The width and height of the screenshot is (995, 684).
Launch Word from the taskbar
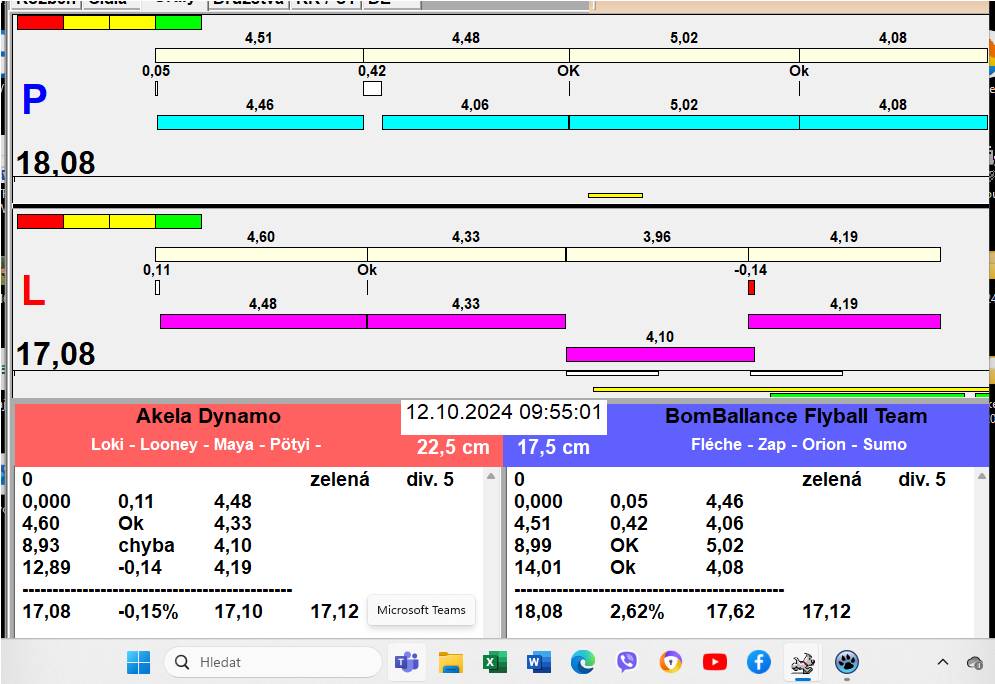click(538, 662)
